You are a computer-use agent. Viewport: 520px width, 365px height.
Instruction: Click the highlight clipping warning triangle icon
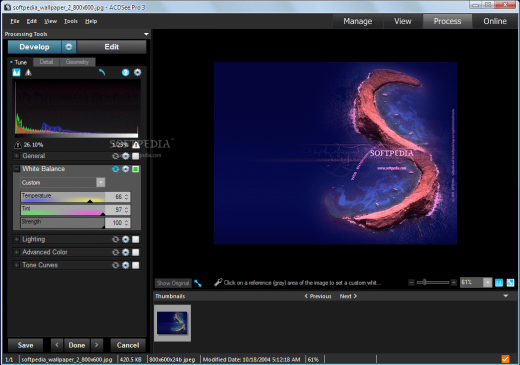(x=136, y=145)
